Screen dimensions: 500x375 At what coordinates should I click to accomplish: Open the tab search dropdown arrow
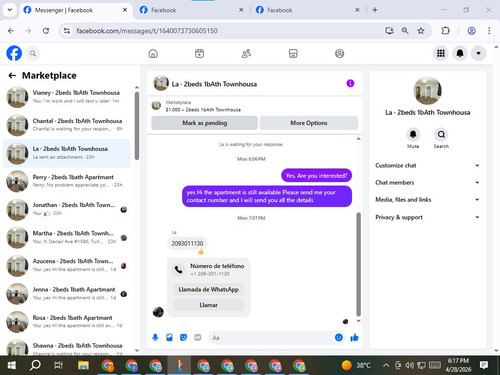point(10,10)
